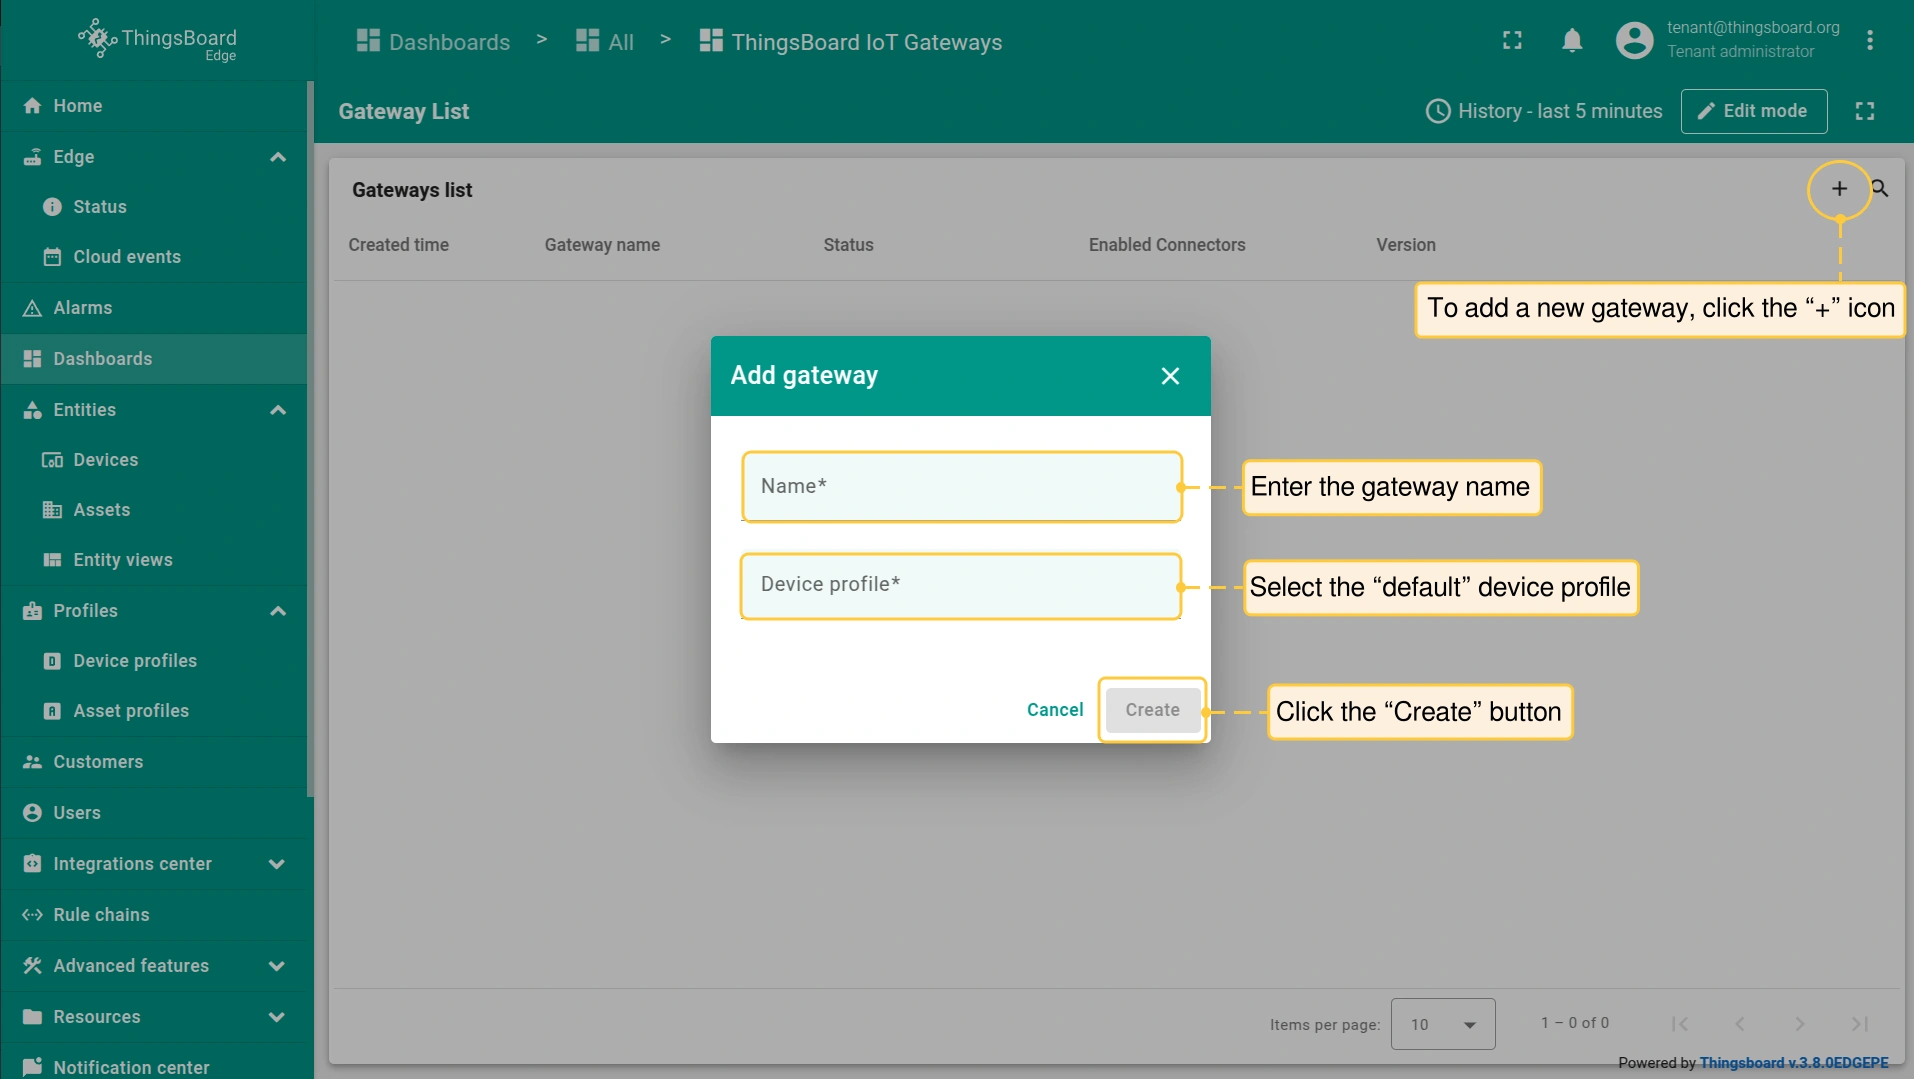Close the Add gateway dialog
This screenshot has width=1914, height=1079.
tap(1170, 376)
